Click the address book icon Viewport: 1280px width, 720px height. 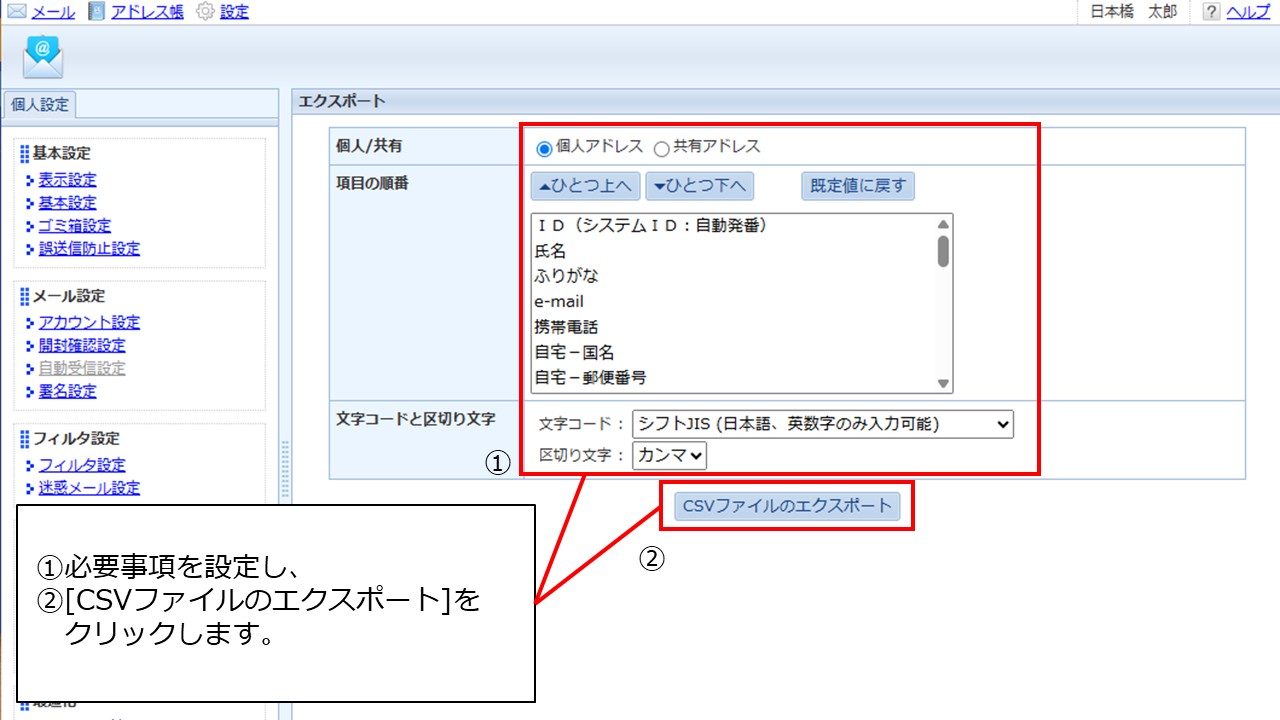96,12
